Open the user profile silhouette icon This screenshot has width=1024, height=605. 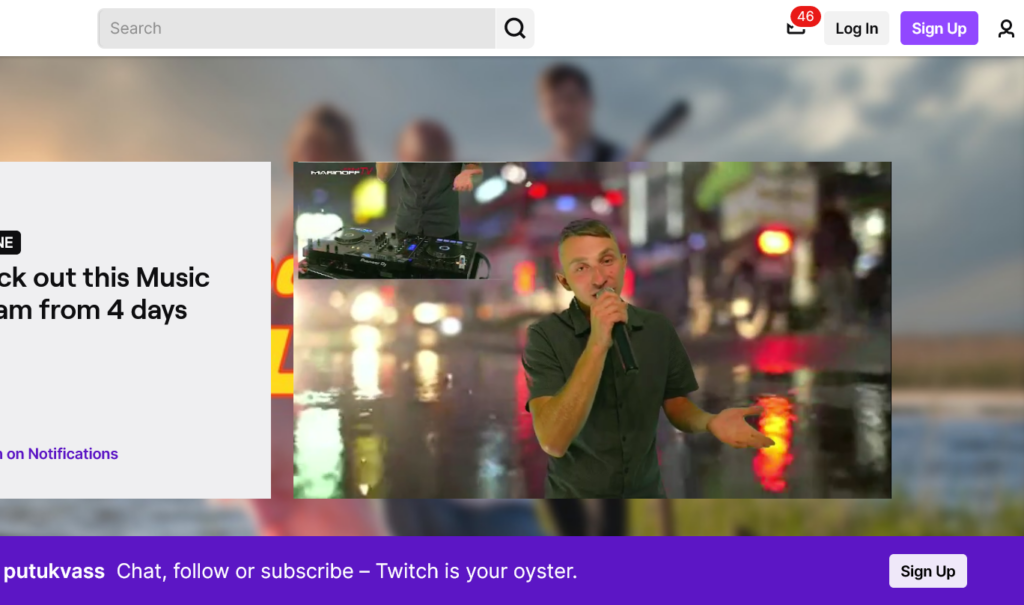pos(1006,29)
